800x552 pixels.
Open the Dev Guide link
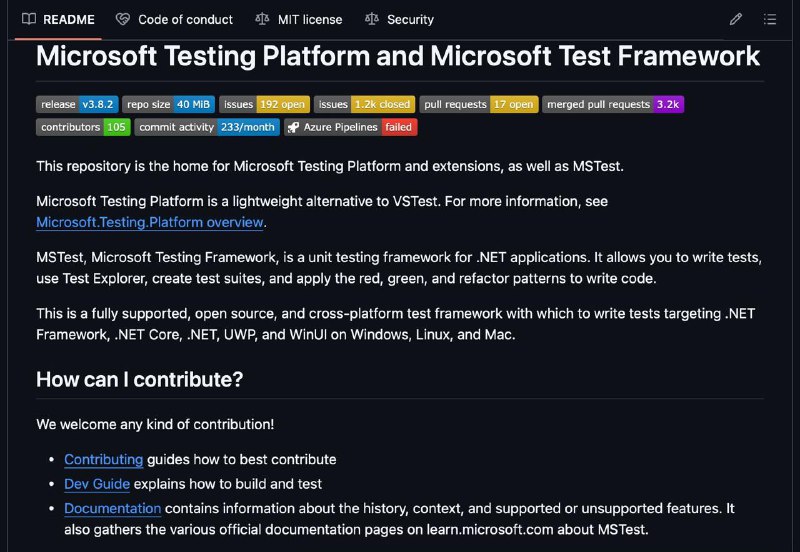[x=97, y=484]
